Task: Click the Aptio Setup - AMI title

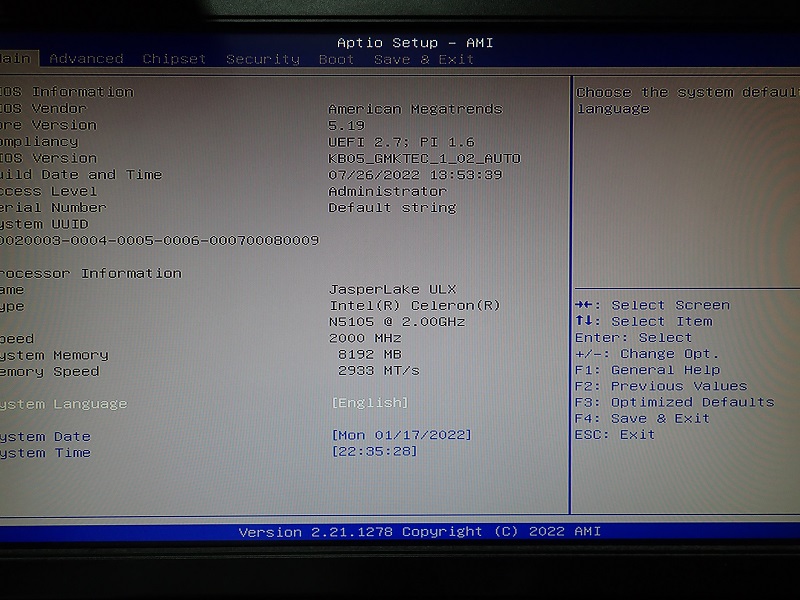Action: pos(415,42)
